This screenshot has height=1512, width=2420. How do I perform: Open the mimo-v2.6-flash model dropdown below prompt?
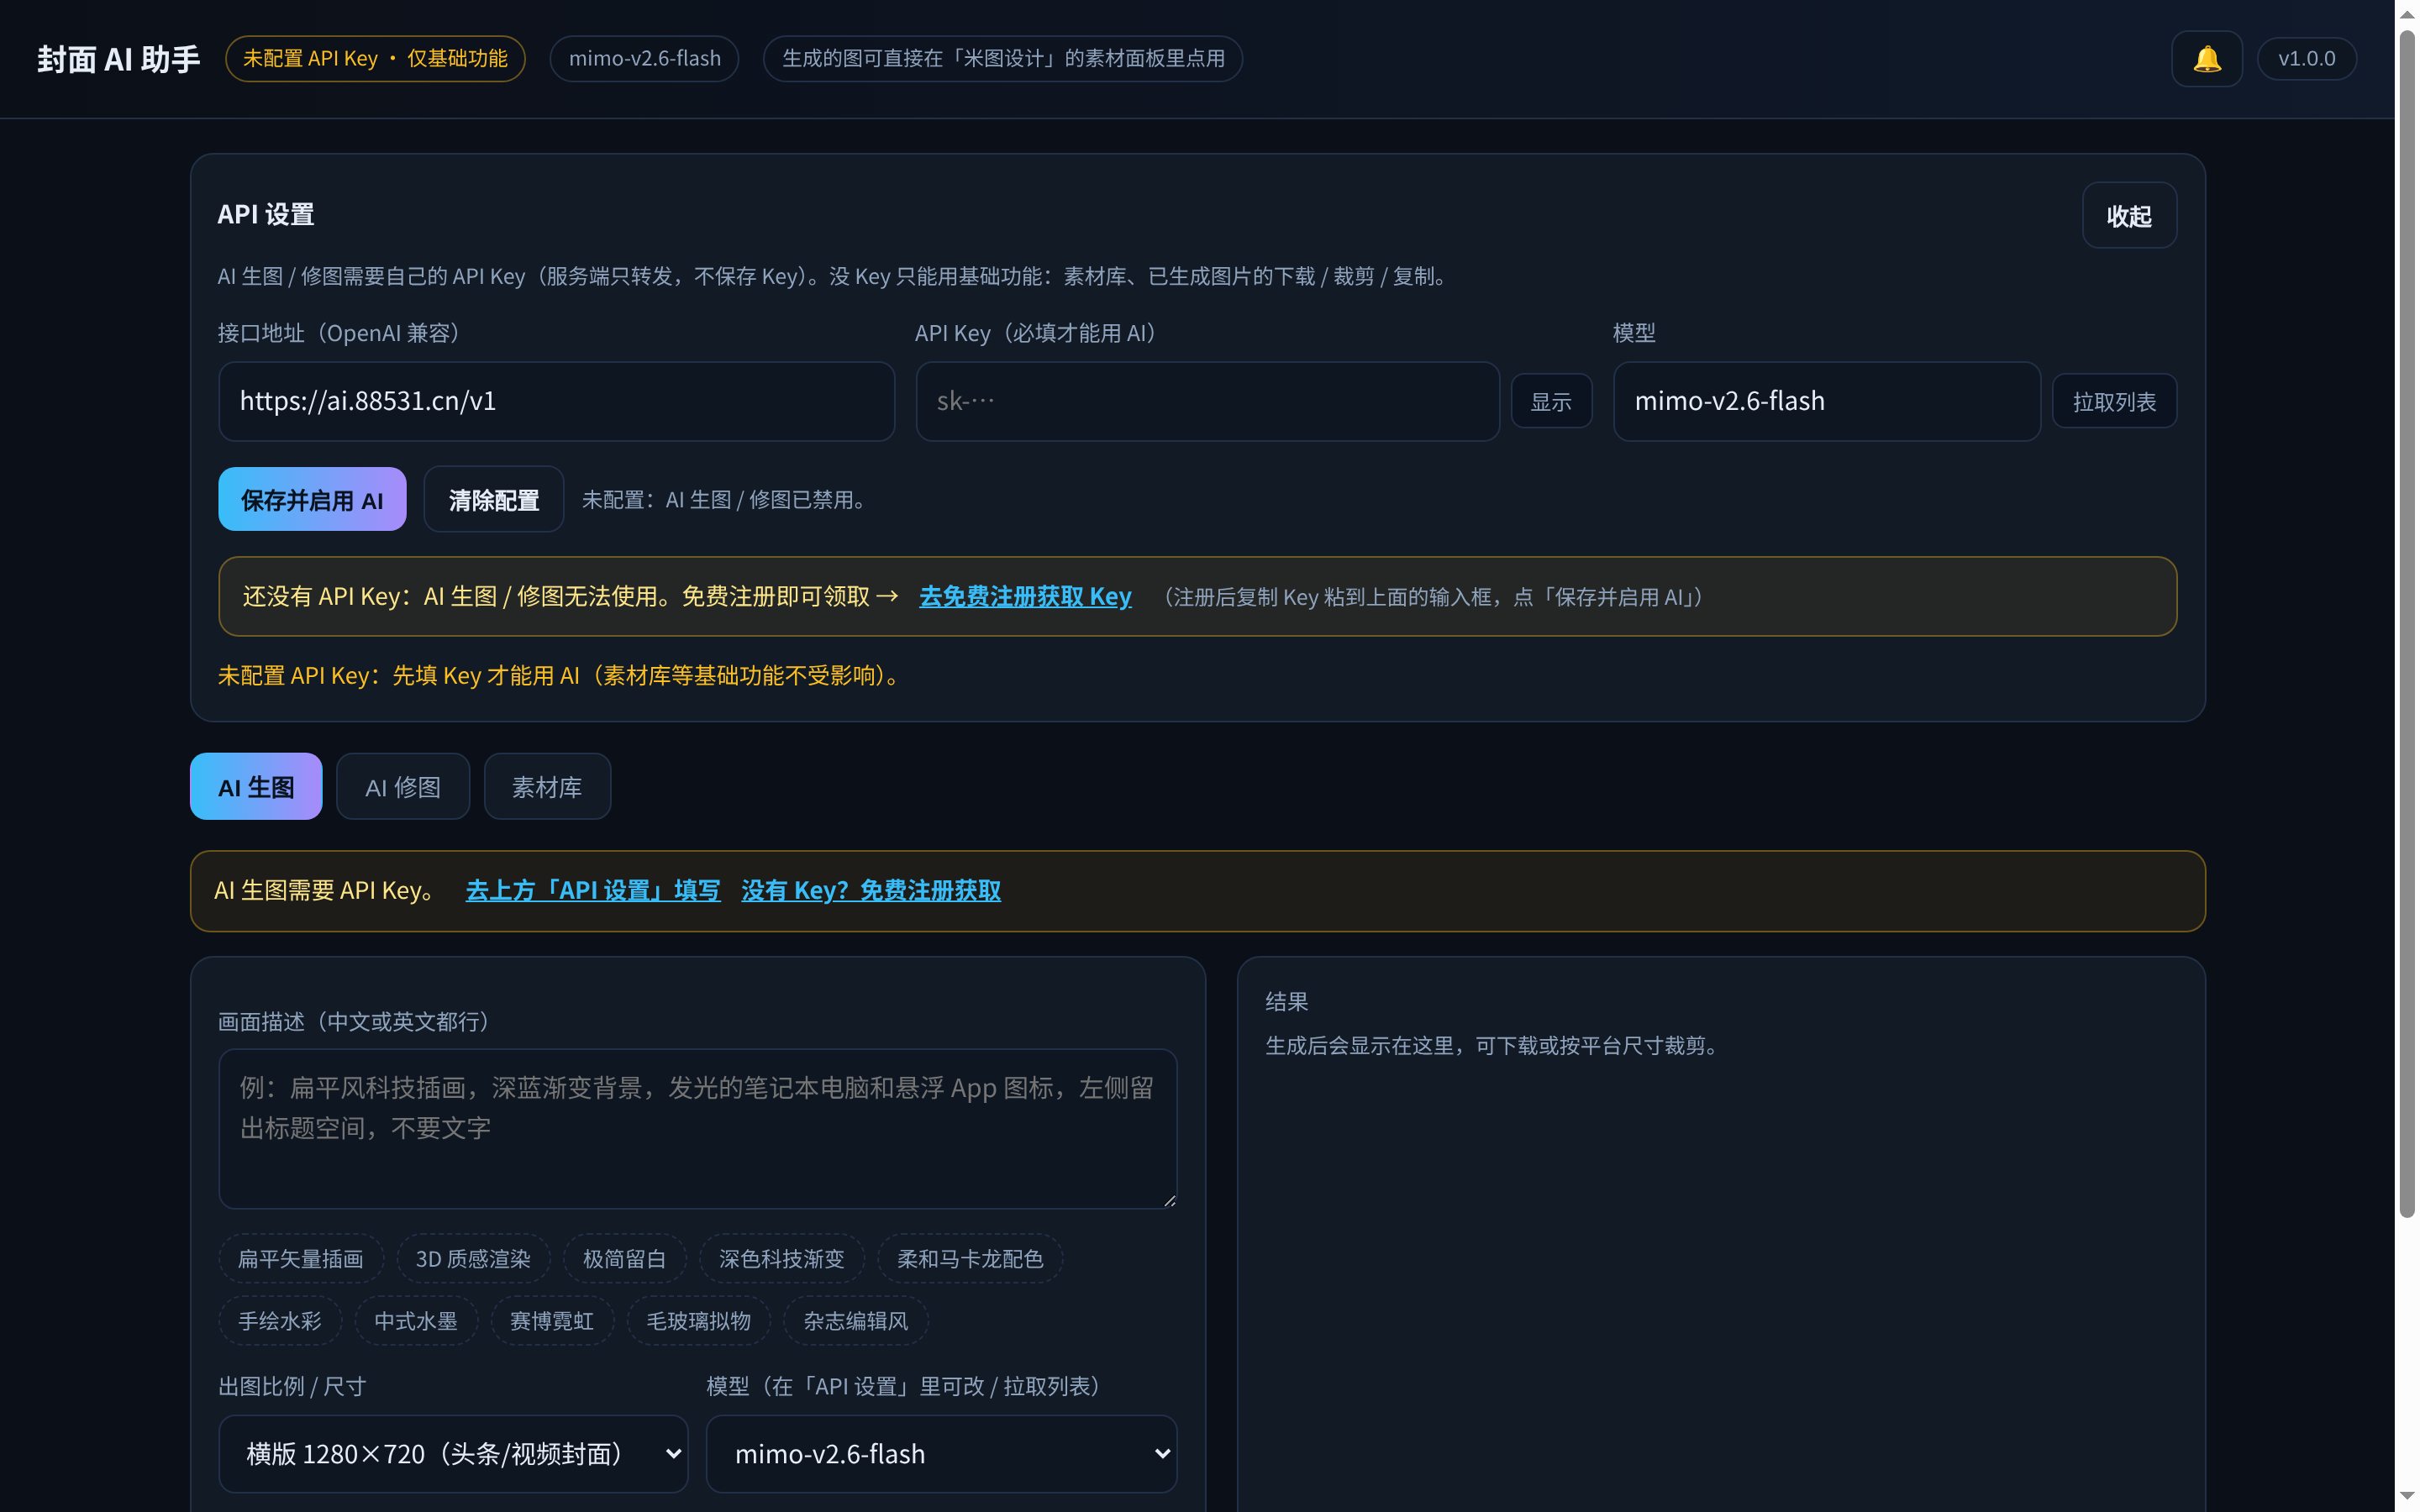(941, 1454)
